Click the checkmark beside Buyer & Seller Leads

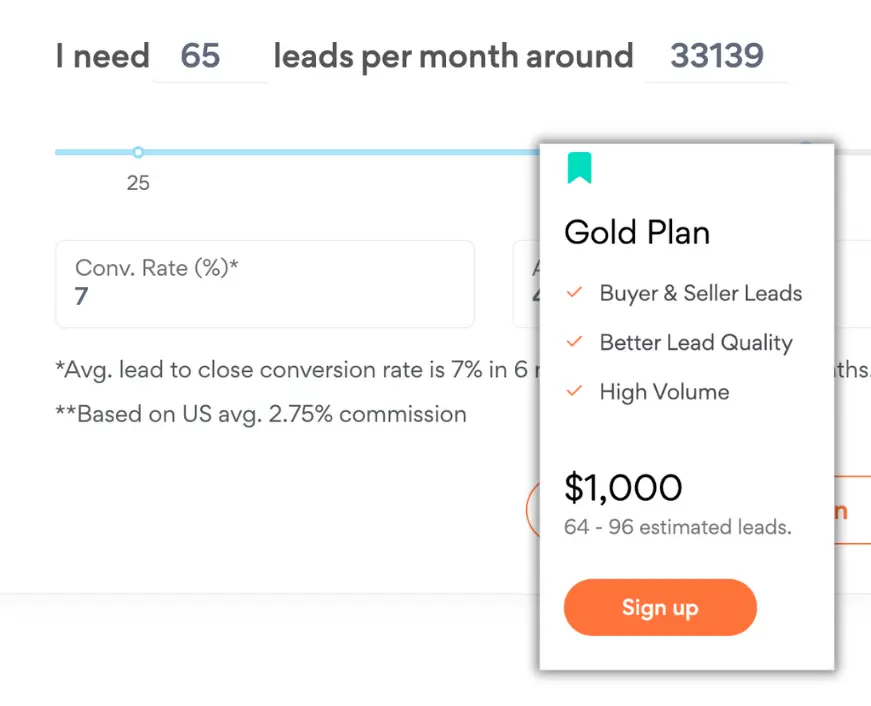click(x=574, y=292)
